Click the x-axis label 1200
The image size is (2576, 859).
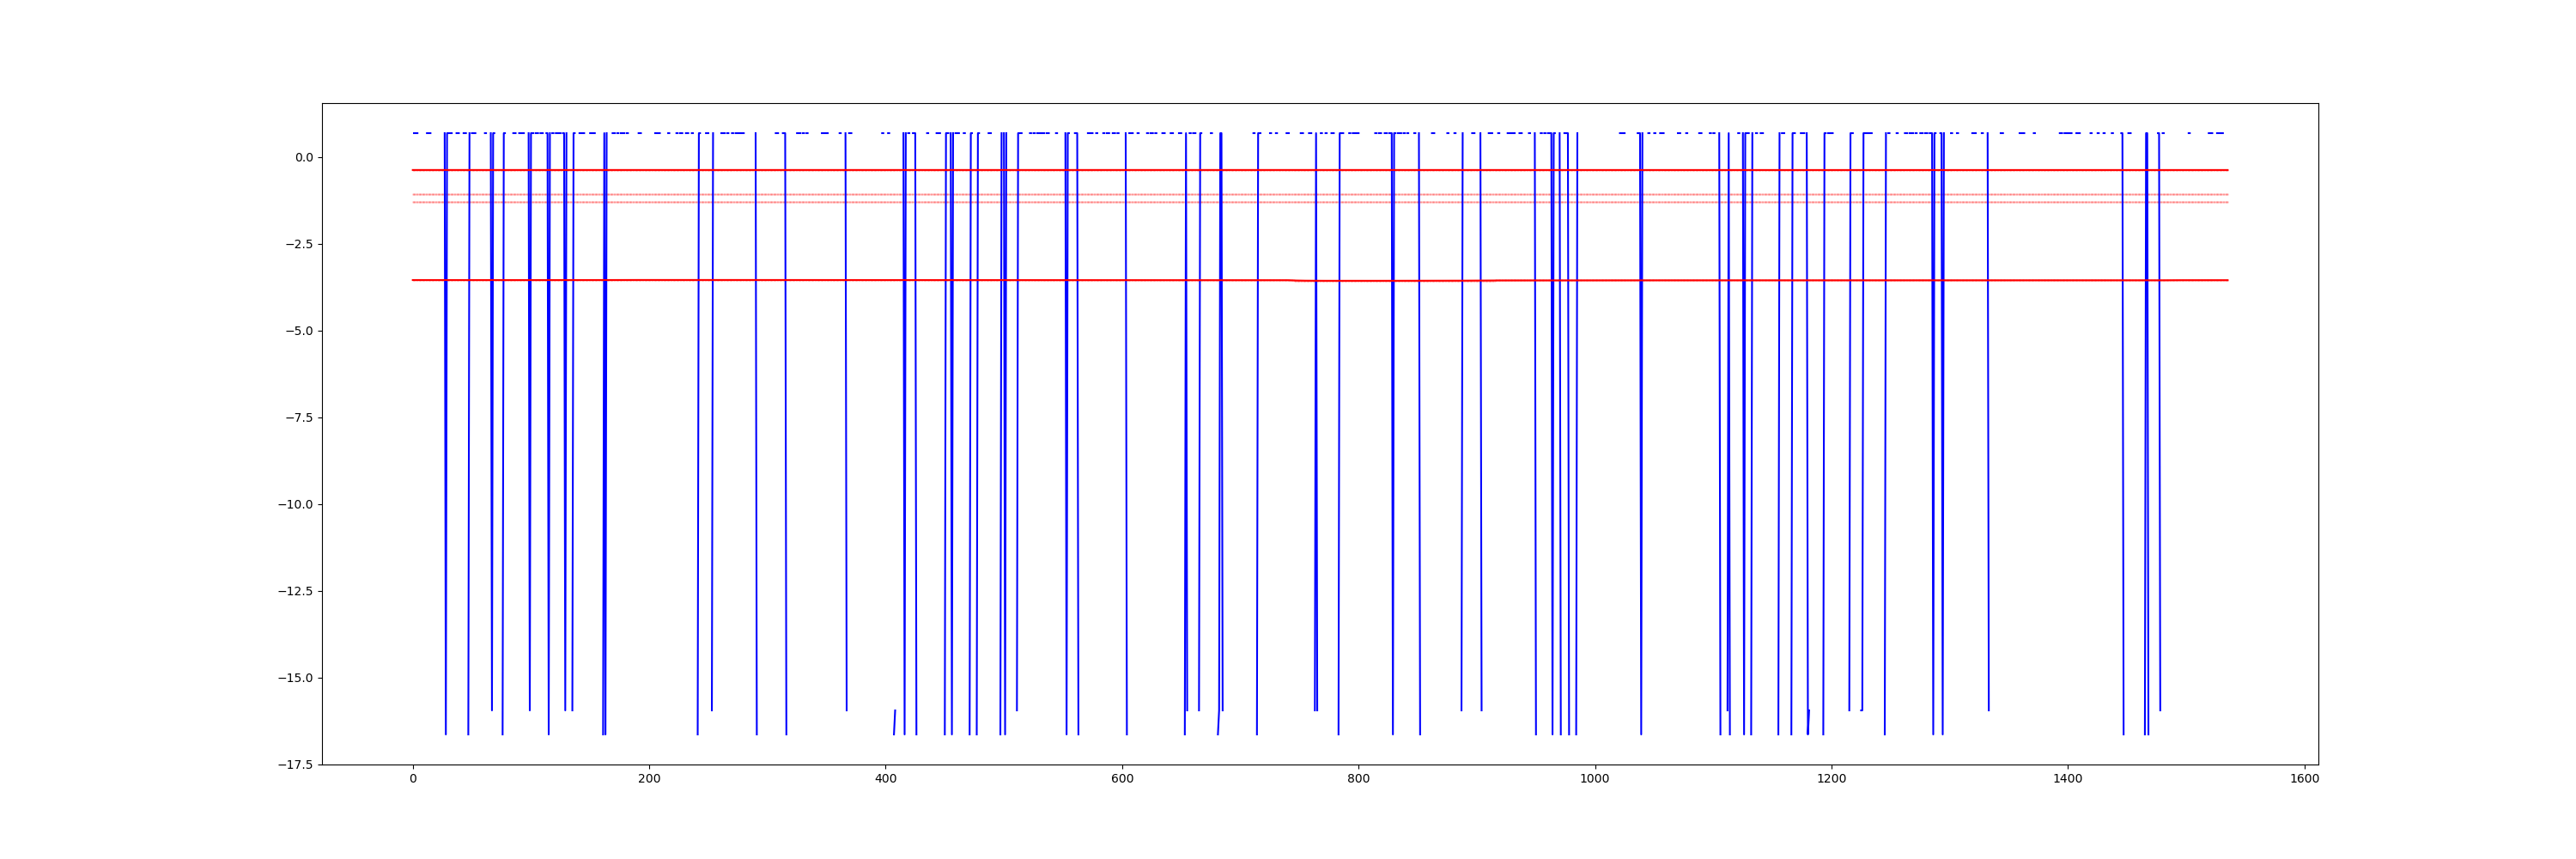coord(1832,779)
